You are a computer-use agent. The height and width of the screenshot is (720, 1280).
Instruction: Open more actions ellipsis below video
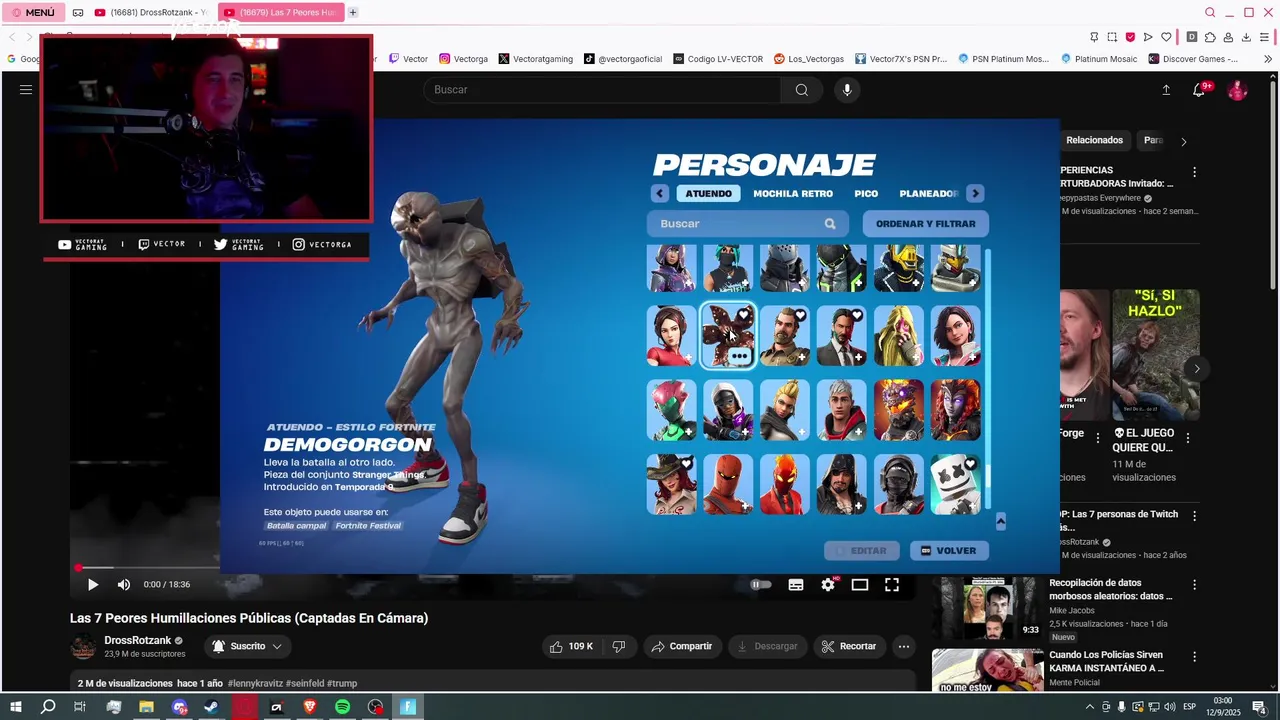point(904,647)
